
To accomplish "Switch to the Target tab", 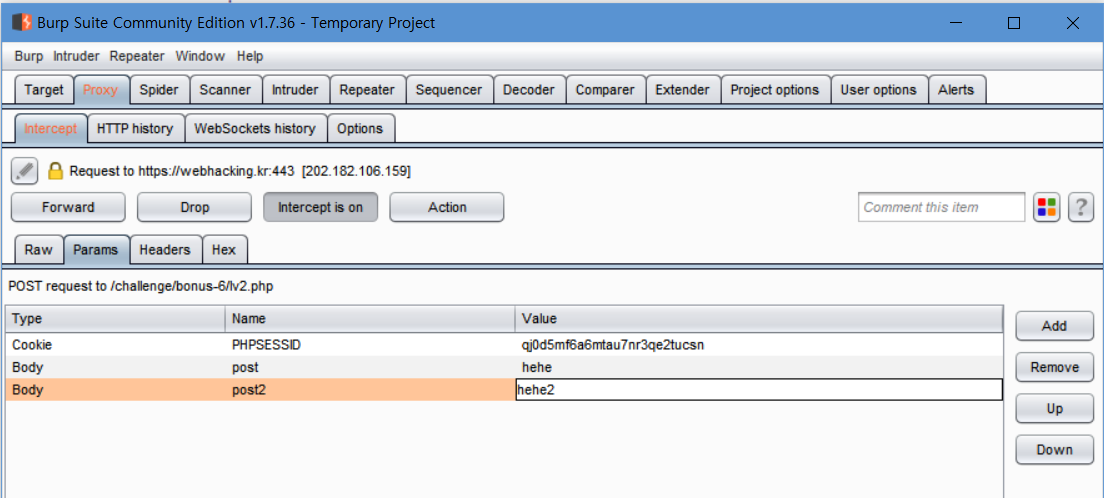I will tap(44, 90).
